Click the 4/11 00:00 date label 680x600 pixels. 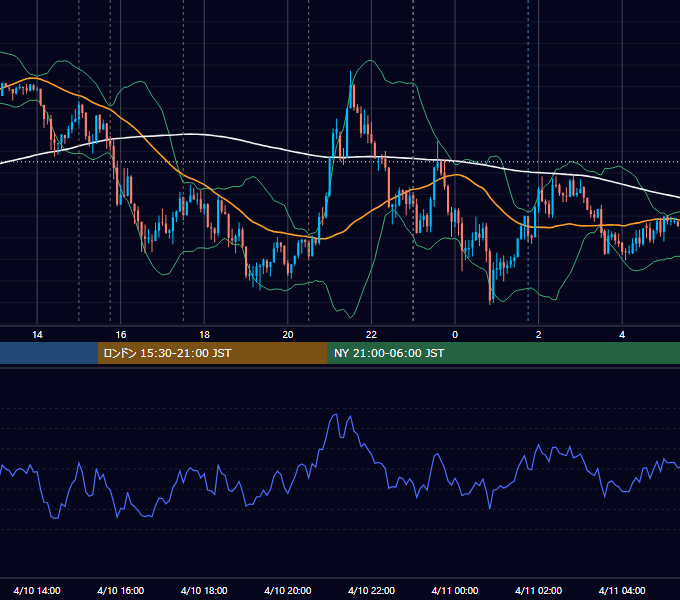(x=455, y=590)
